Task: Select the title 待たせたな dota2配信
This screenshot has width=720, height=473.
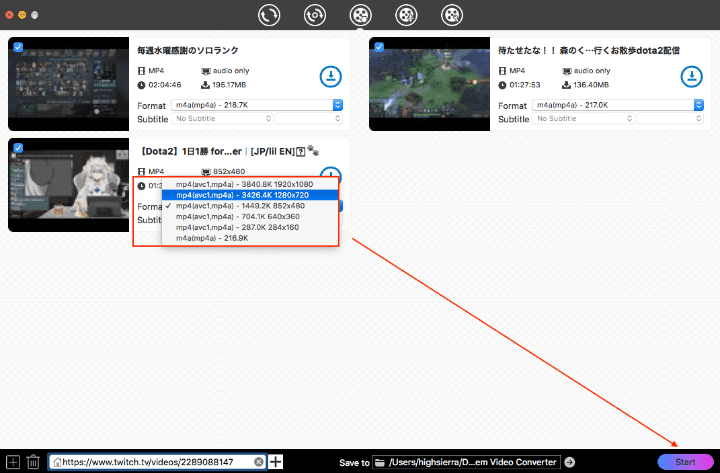Action: tap(589, 51)
